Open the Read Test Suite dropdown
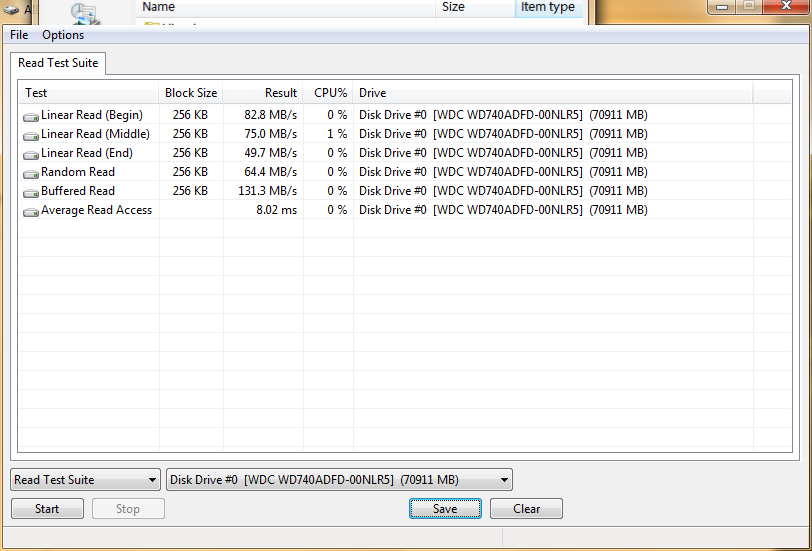Image resolution: width=812 pixels, height=551 pixels. pos(85,480)
